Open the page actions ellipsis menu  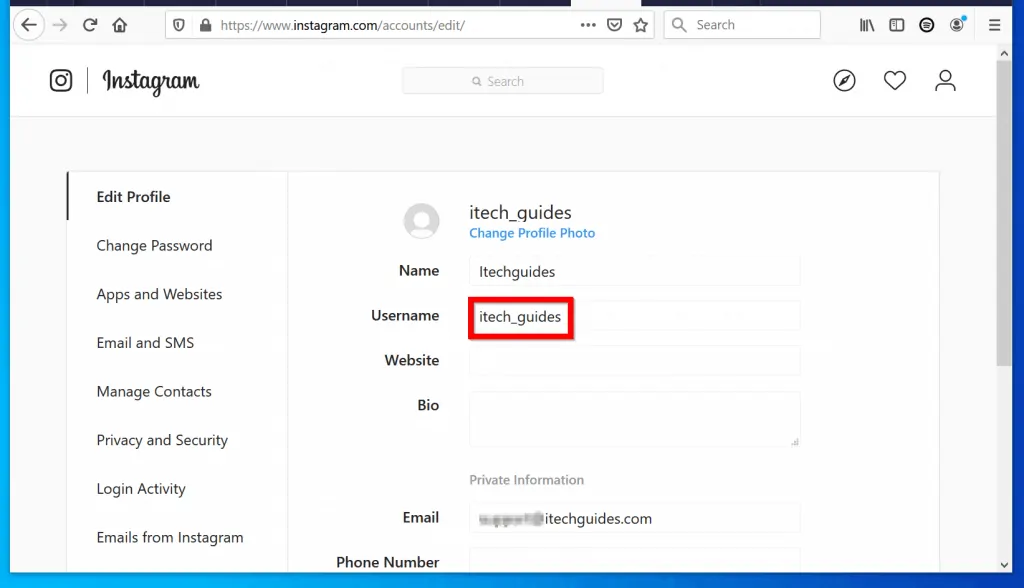pos(588,24)
